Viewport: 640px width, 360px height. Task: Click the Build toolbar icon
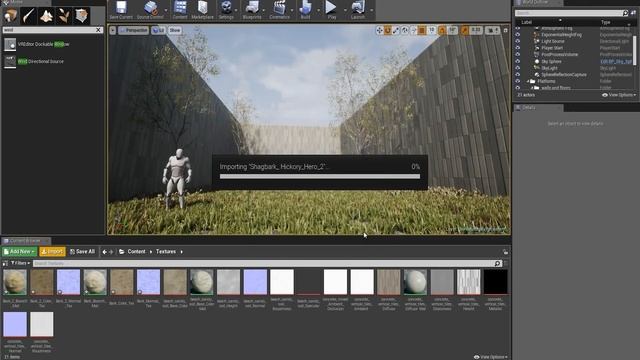[305, 10]
